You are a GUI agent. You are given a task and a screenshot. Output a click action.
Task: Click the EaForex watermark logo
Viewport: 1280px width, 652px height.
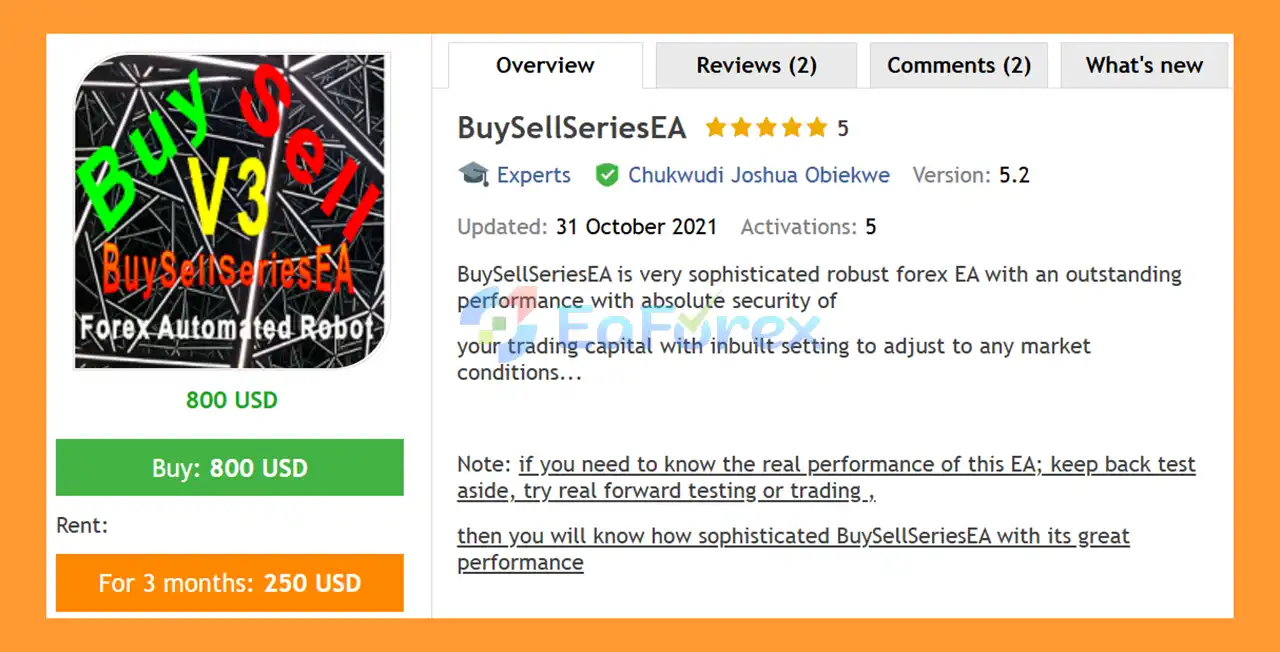click(x=640, y=324)
